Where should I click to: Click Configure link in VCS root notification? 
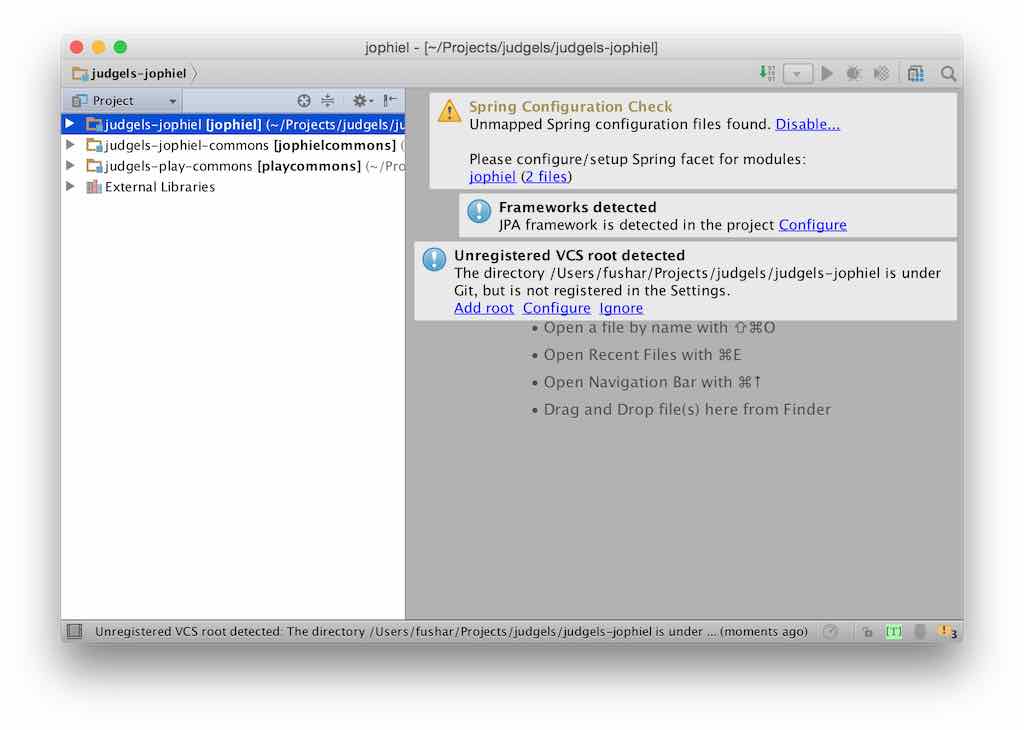tap(556, 308)
